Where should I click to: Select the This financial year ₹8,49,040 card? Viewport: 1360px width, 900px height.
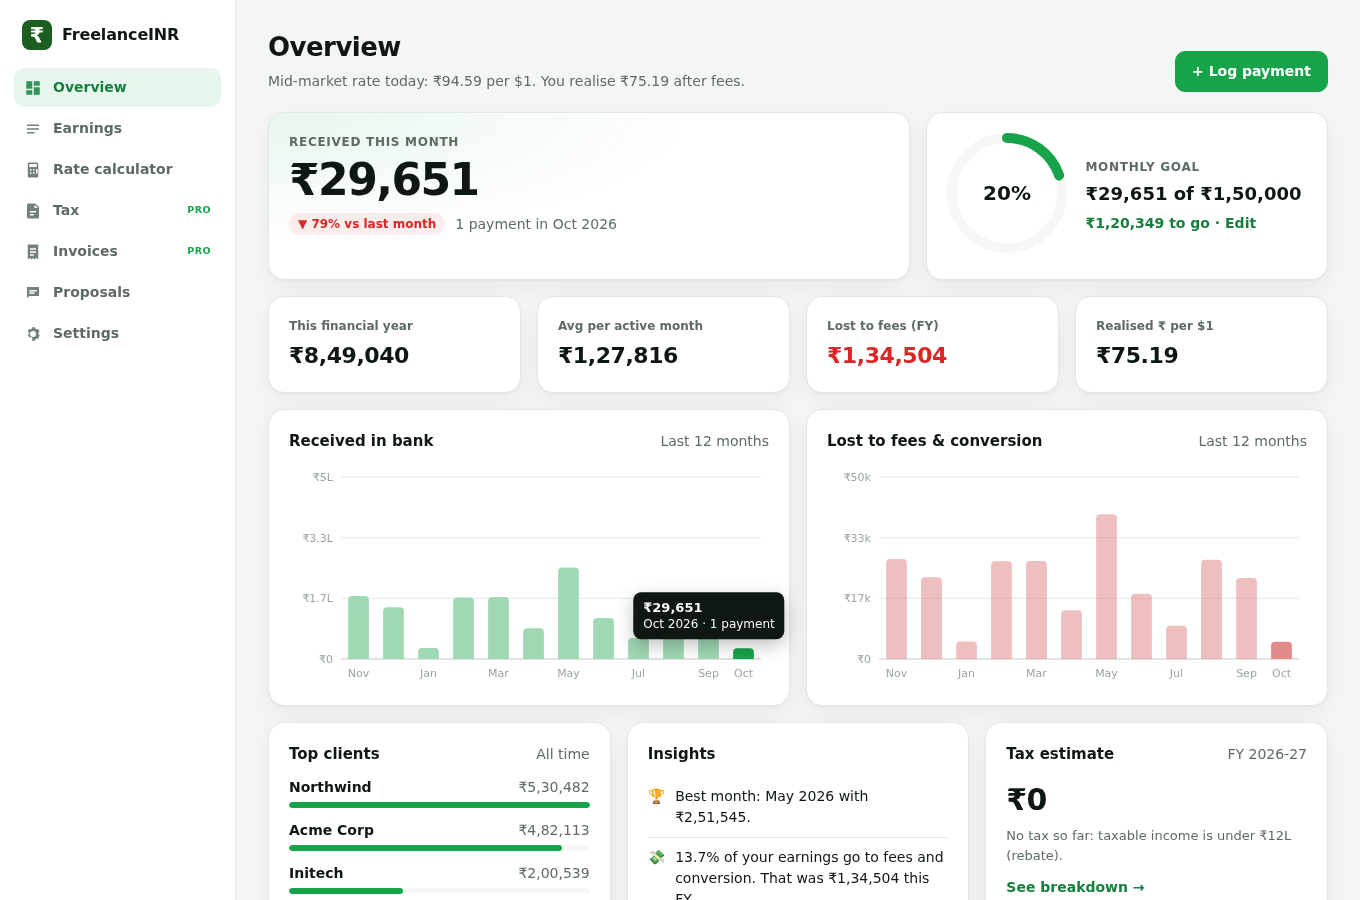[x=394, y=344]
